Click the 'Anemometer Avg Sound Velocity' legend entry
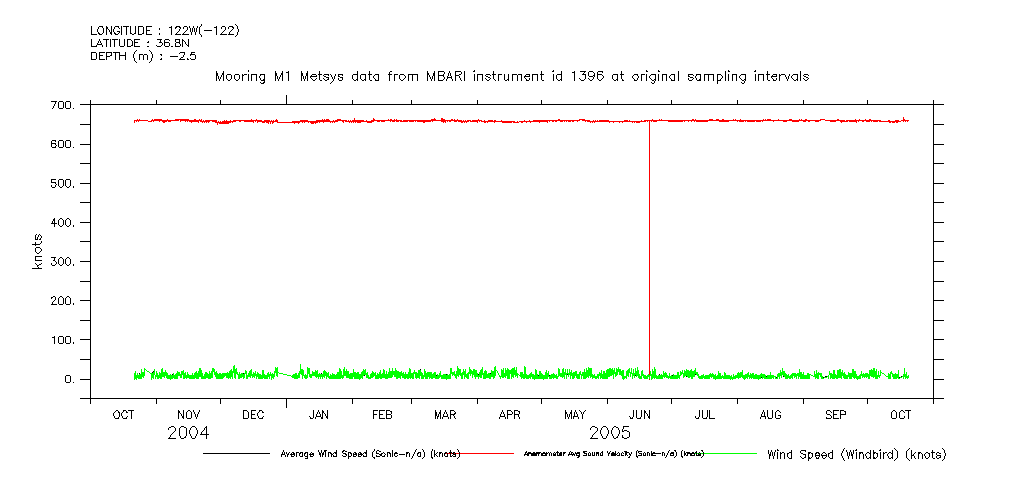This screenshot has width=1009, height=504. click(613, 454)
